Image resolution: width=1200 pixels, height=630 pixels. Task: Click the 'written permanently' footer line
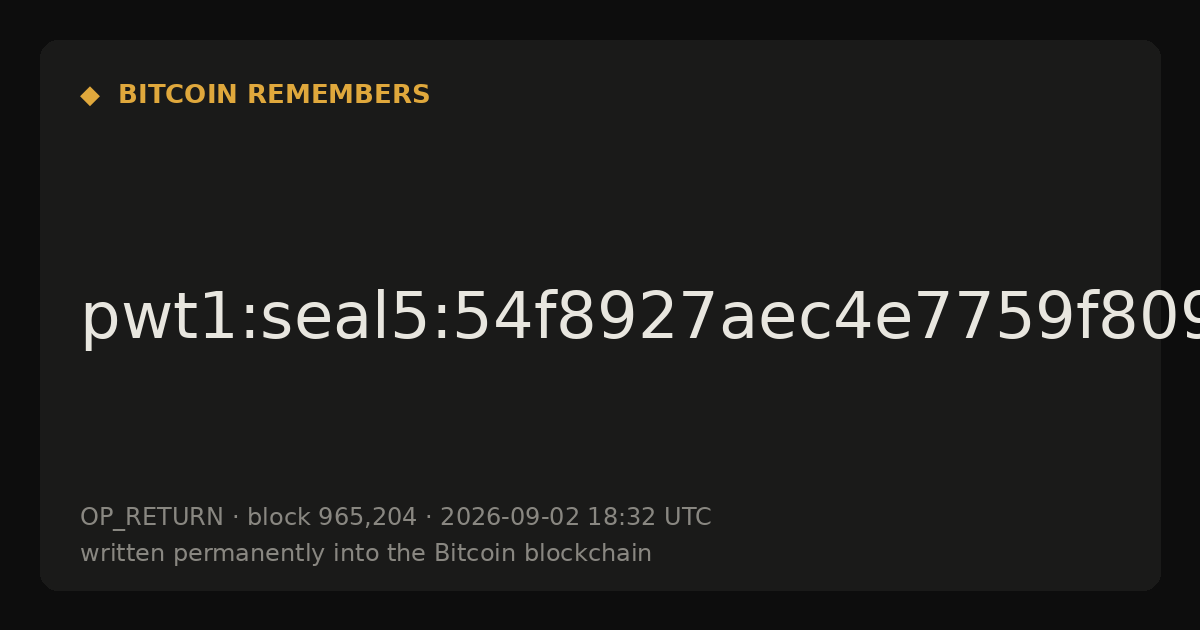click(x=366, y=554)
